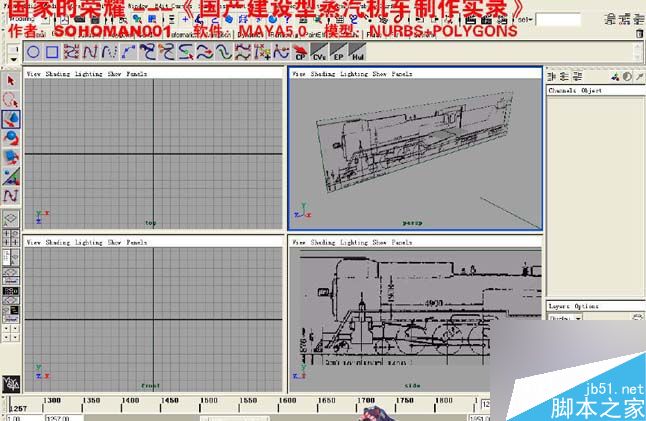The width and height of the screenshot is (646, 421).
Task: Open the Layers menu in the layer editor
Action: (559, 306)
